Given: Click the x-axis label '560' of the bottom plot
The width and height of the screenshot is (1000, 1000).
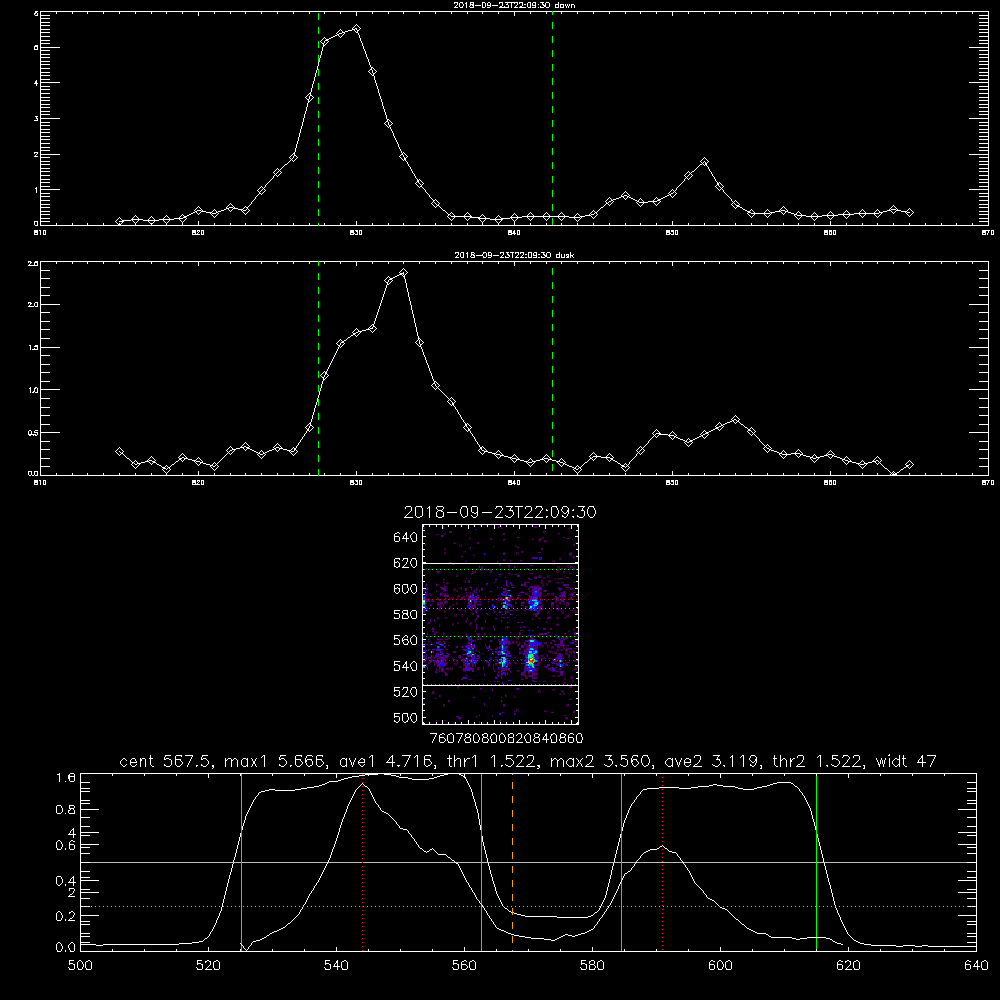Looking at the screenshot, I should [464, 966].
